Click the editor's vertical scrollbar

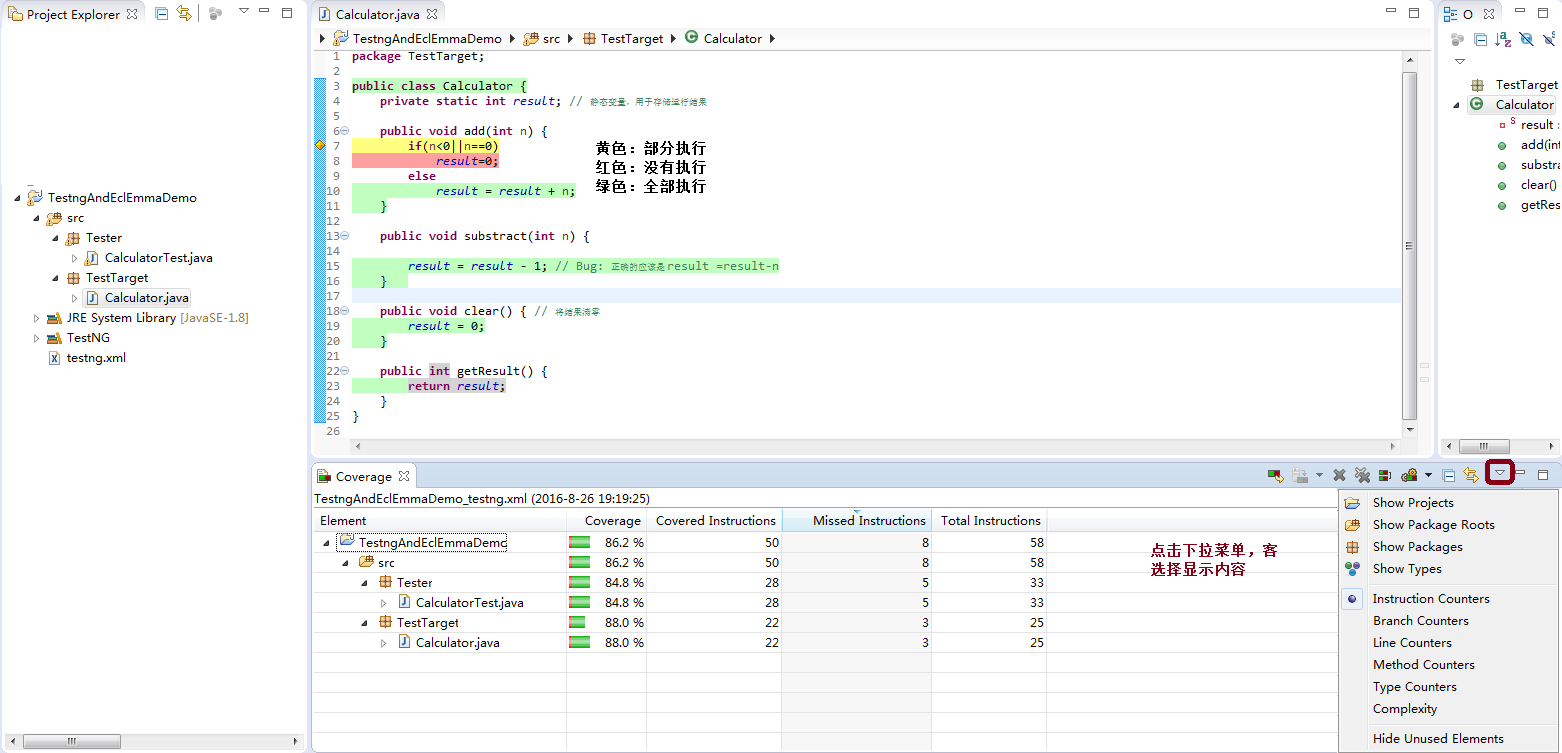point(1410,245)
